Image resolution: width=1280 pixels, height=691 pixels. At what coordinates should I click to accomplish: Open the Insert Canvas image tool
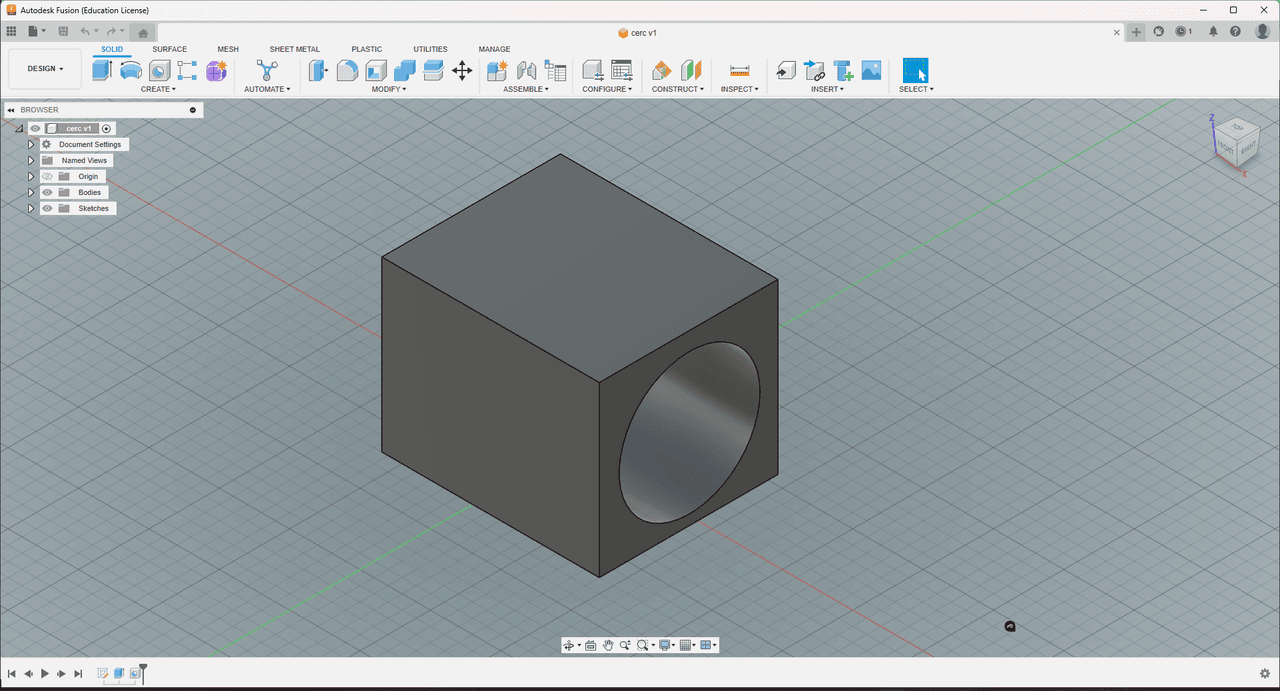coord(871,70)
